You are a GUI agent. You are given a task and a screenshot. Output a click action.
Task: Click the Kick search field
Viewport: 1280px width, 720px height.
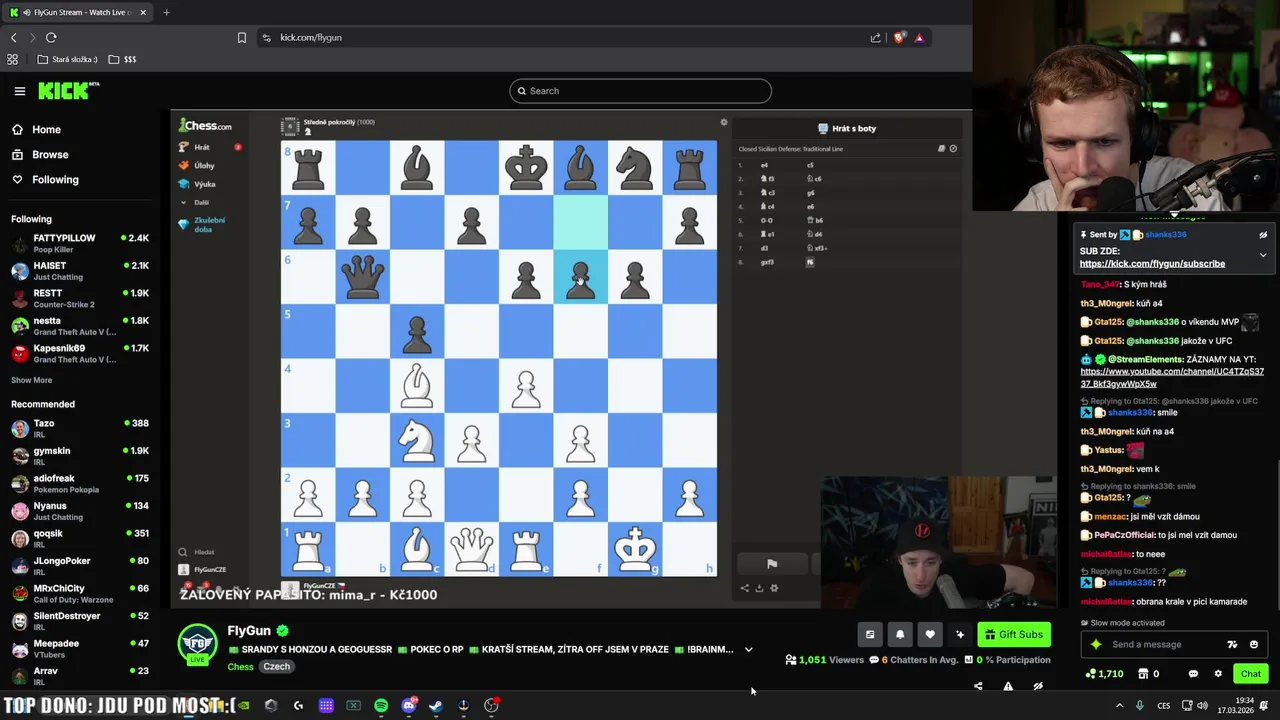coord(640,91)
